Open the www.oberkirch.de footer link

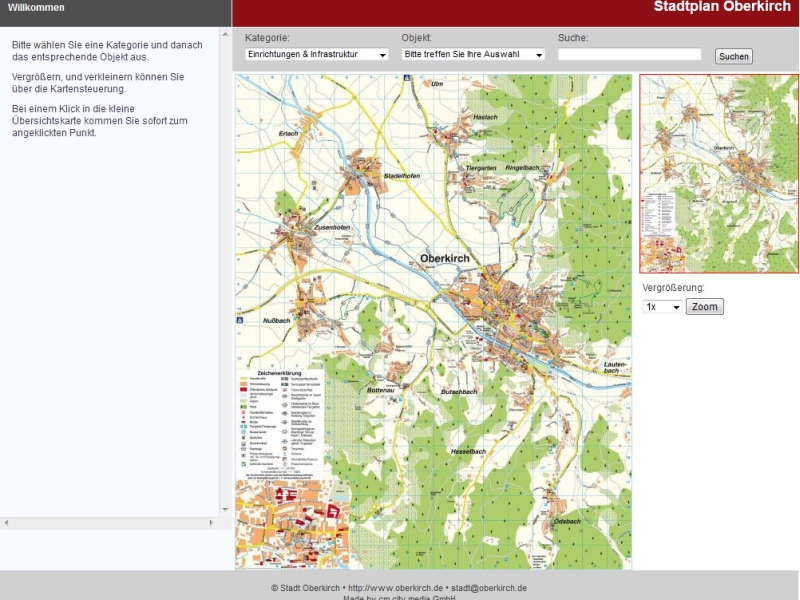point(395,588)
